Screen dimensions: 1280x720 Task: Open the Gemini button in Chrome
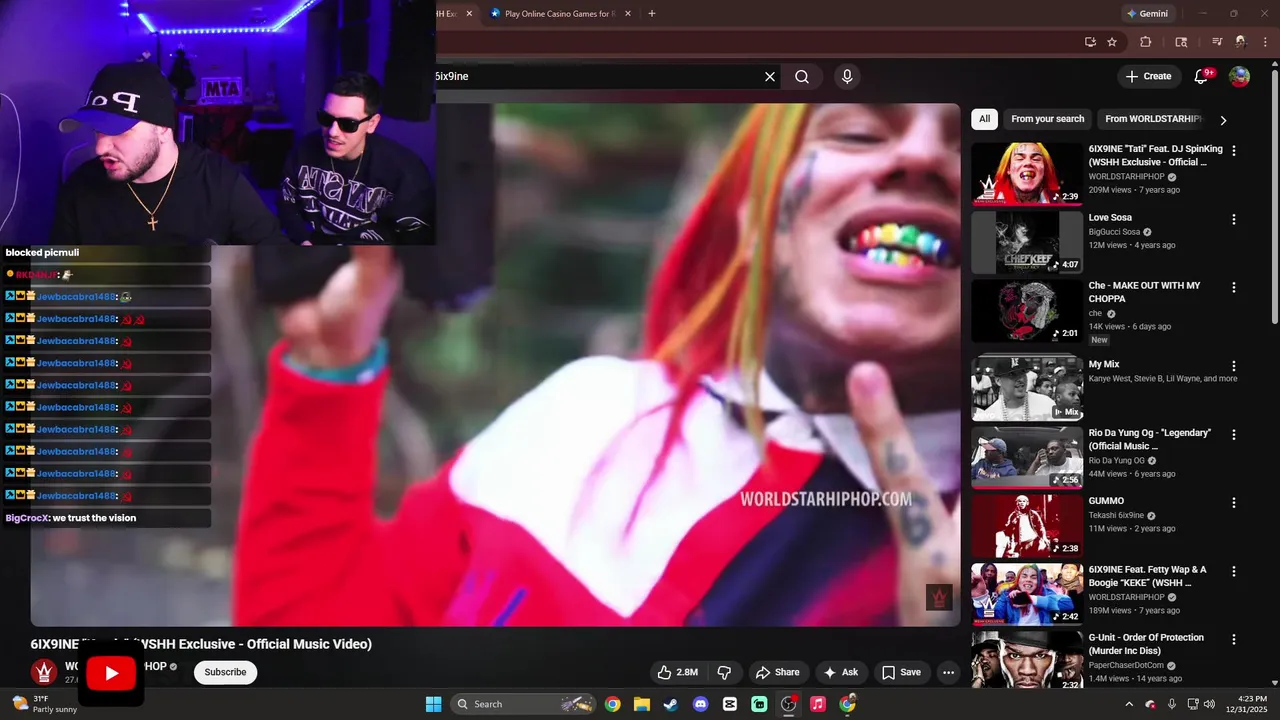tap(1148, 14)
